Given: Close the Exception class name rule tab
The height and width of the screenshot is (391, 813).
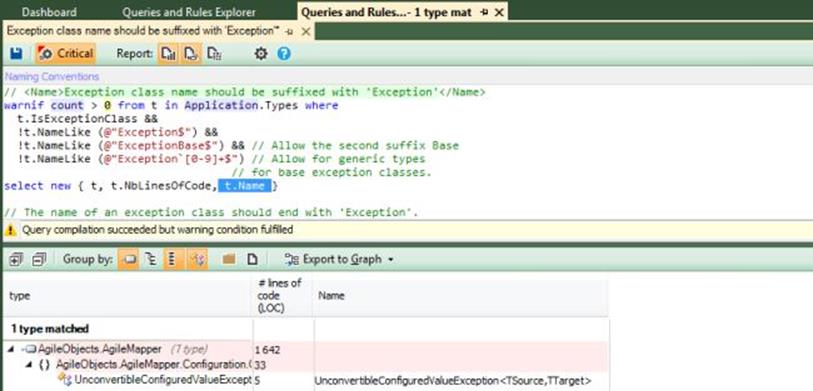Looking at the screenshot, I should pos(305,32).
